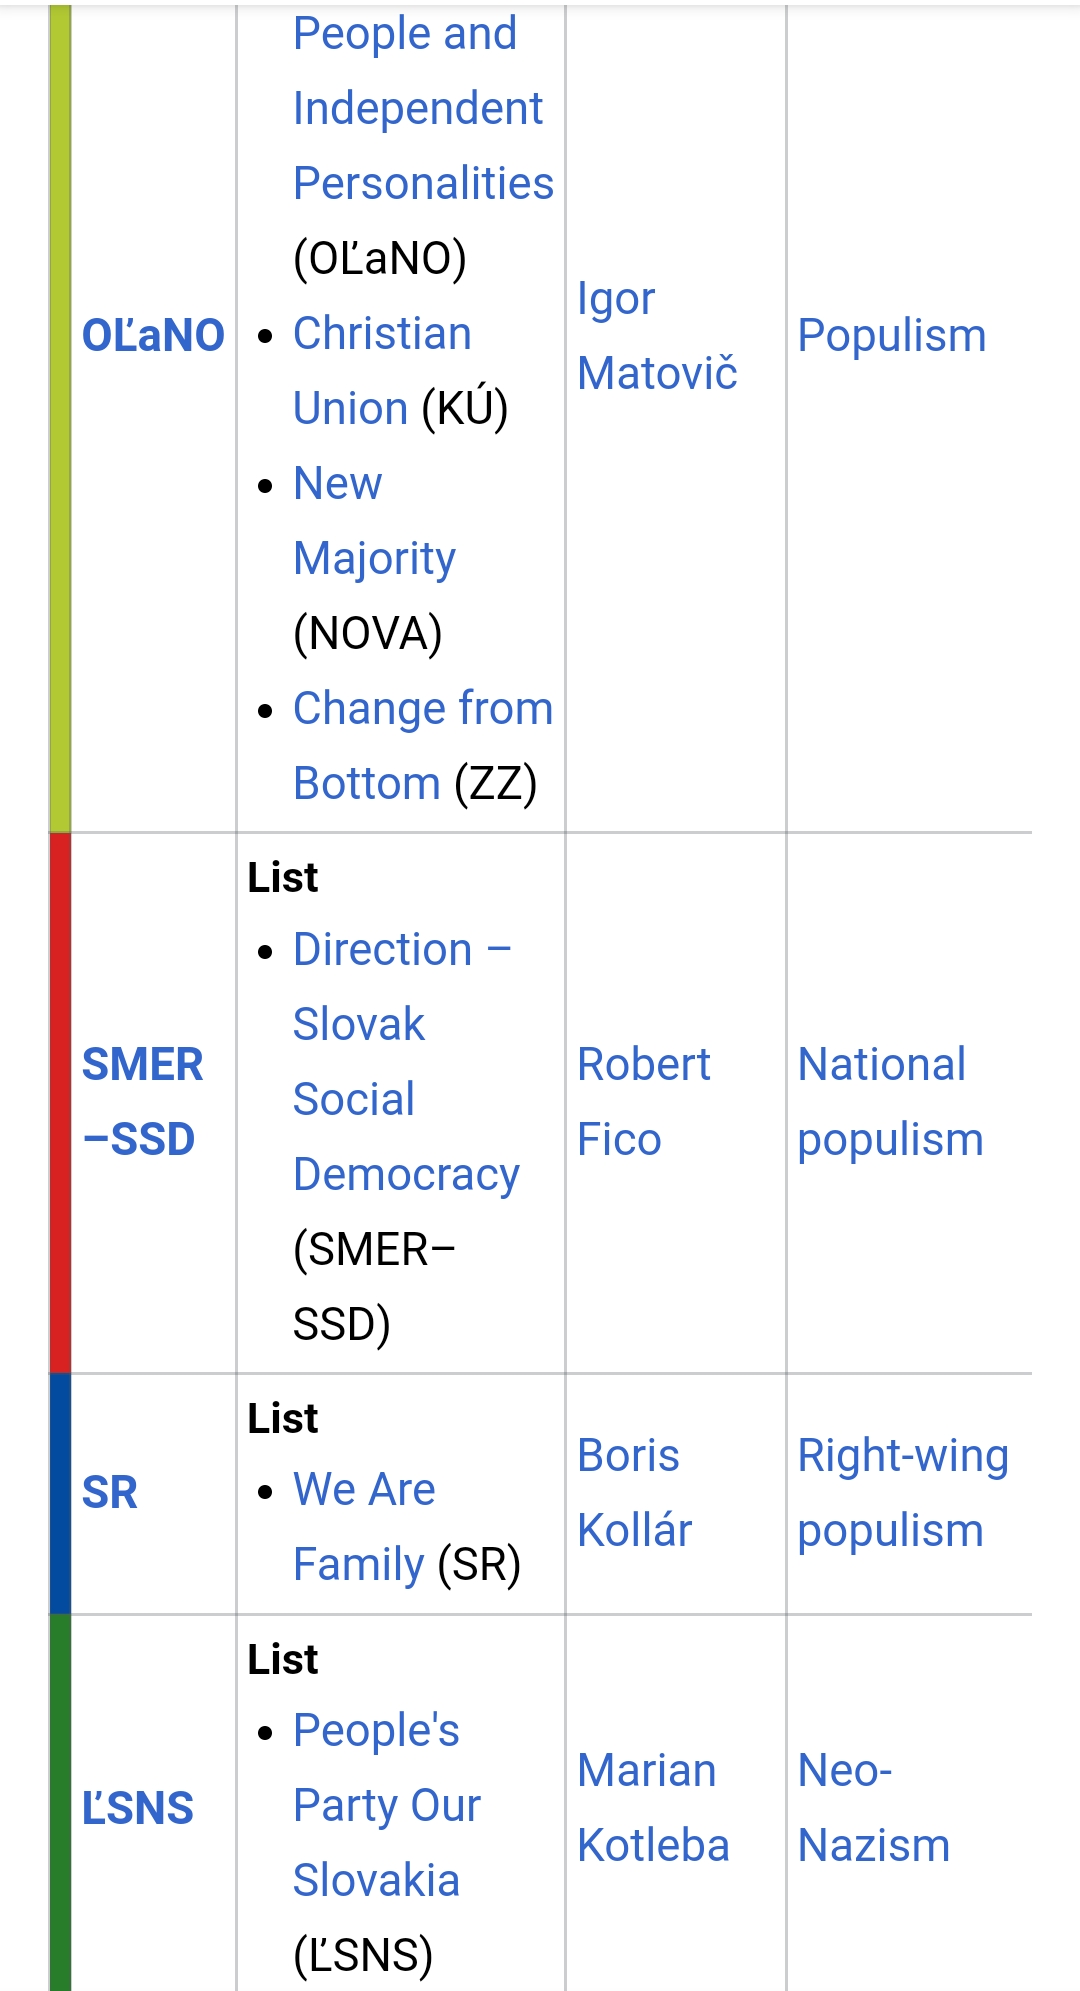Open SMER–SSD abbreviation link

(142, 1102)
